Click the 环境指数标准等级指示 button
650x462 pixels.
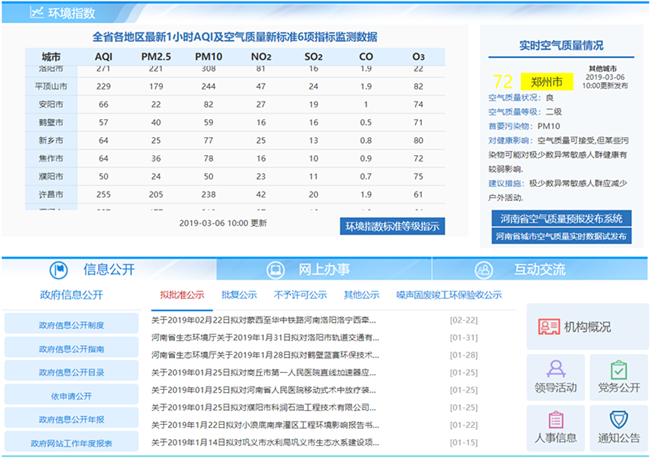click(392, 226)
